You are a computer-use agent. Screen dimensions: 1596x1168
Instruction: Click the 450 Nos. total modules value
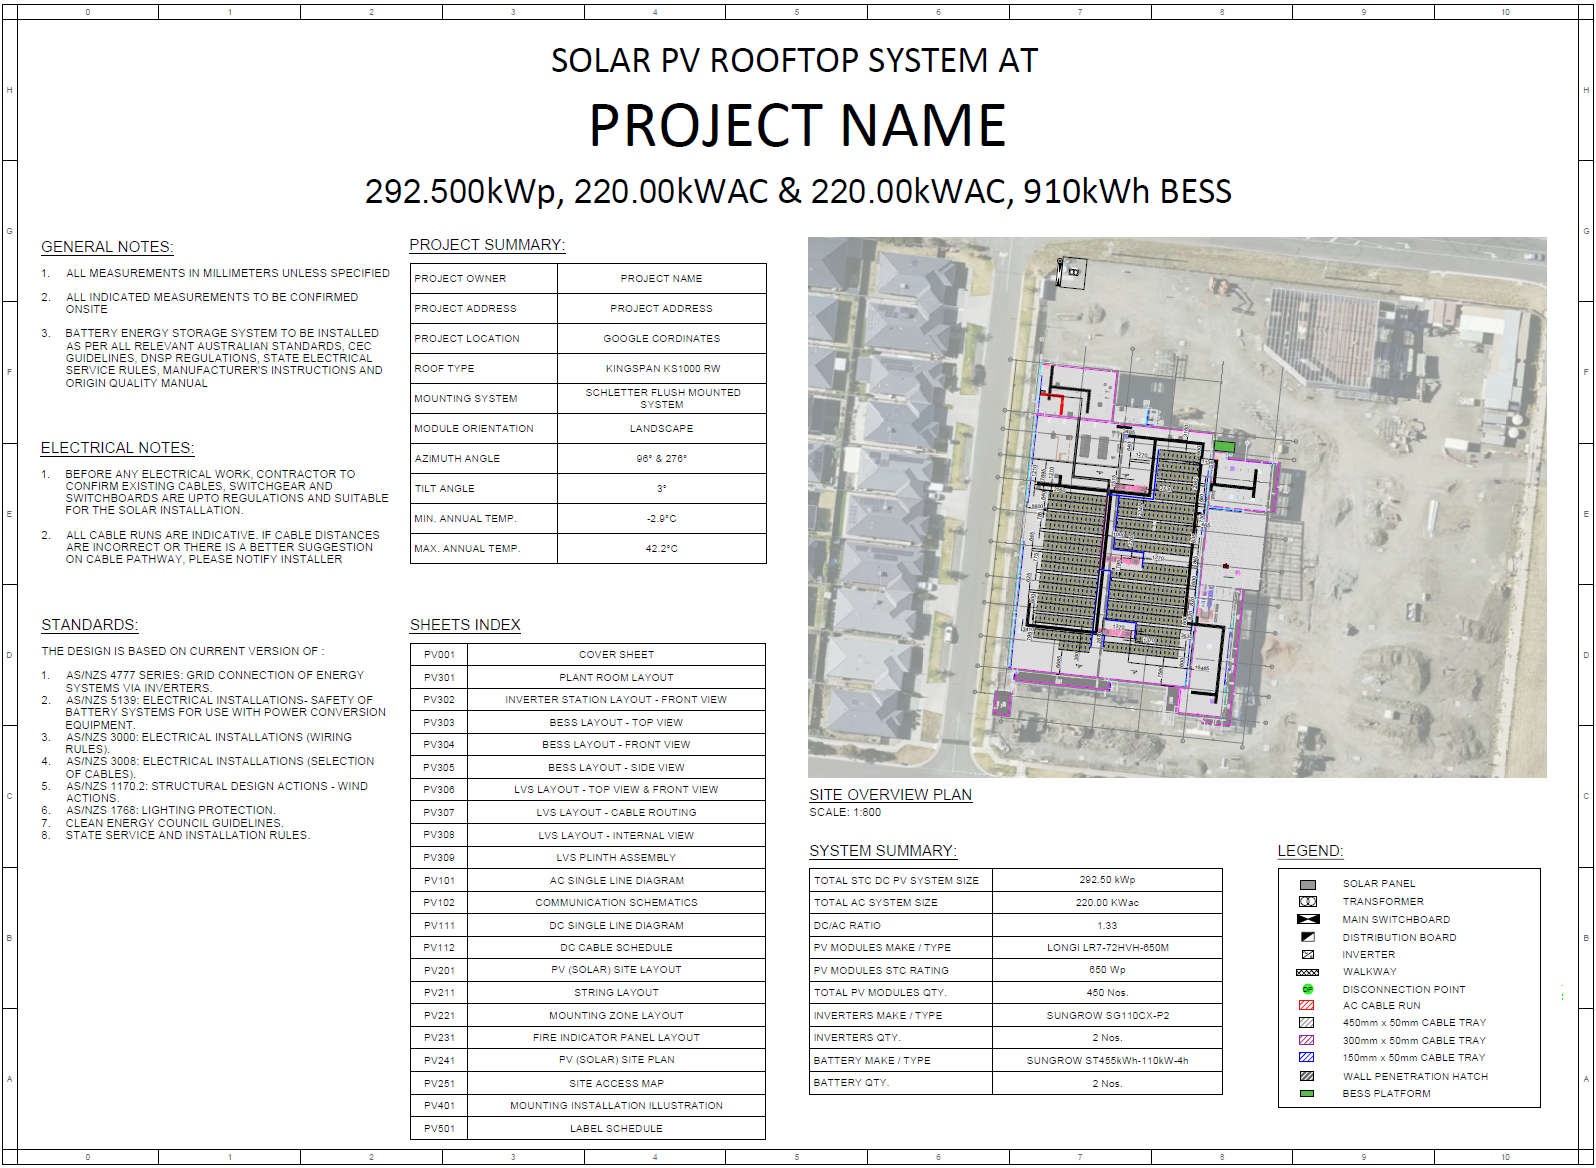coord(1107,993)
